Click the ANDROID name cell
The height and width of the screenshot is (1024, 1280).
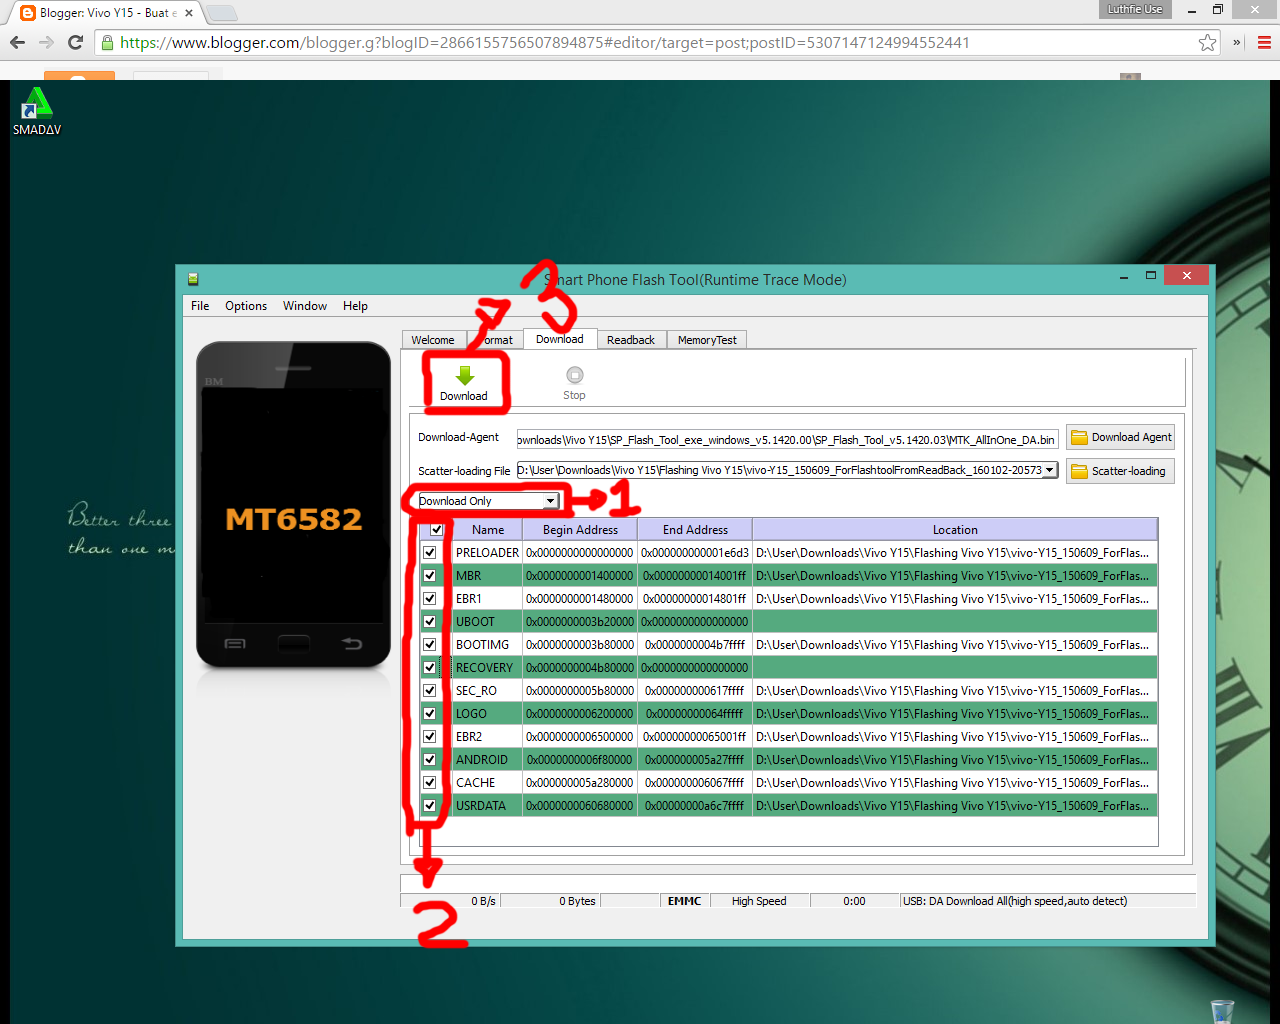(487, 760)
